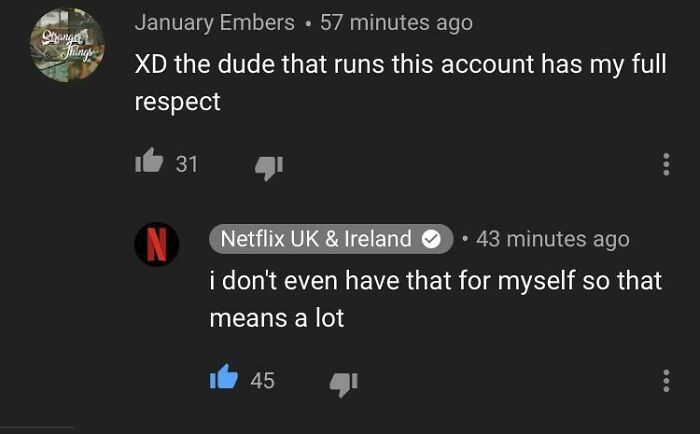Click the "57 minutes ago" timestamp

396,22
